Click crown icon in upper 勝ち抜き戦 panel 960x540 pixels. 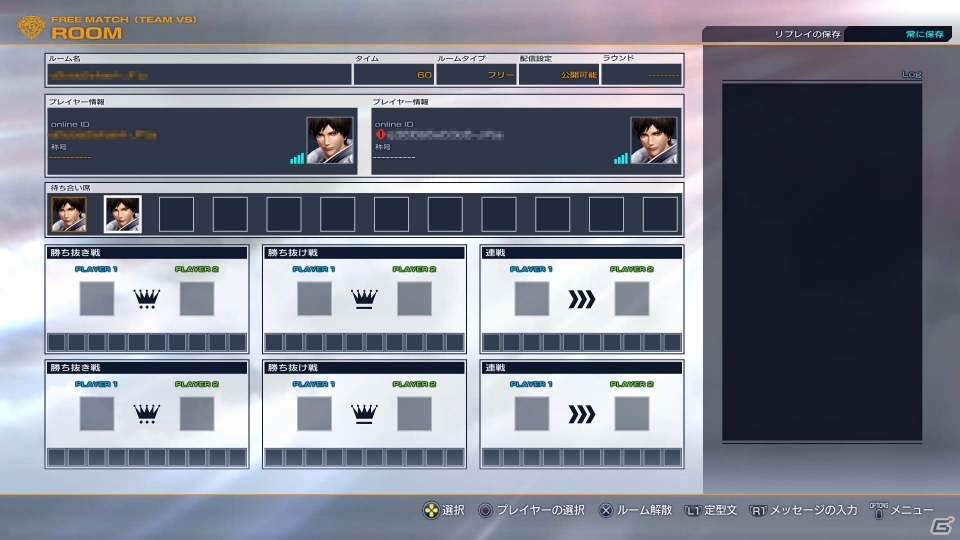coord(147,299)
